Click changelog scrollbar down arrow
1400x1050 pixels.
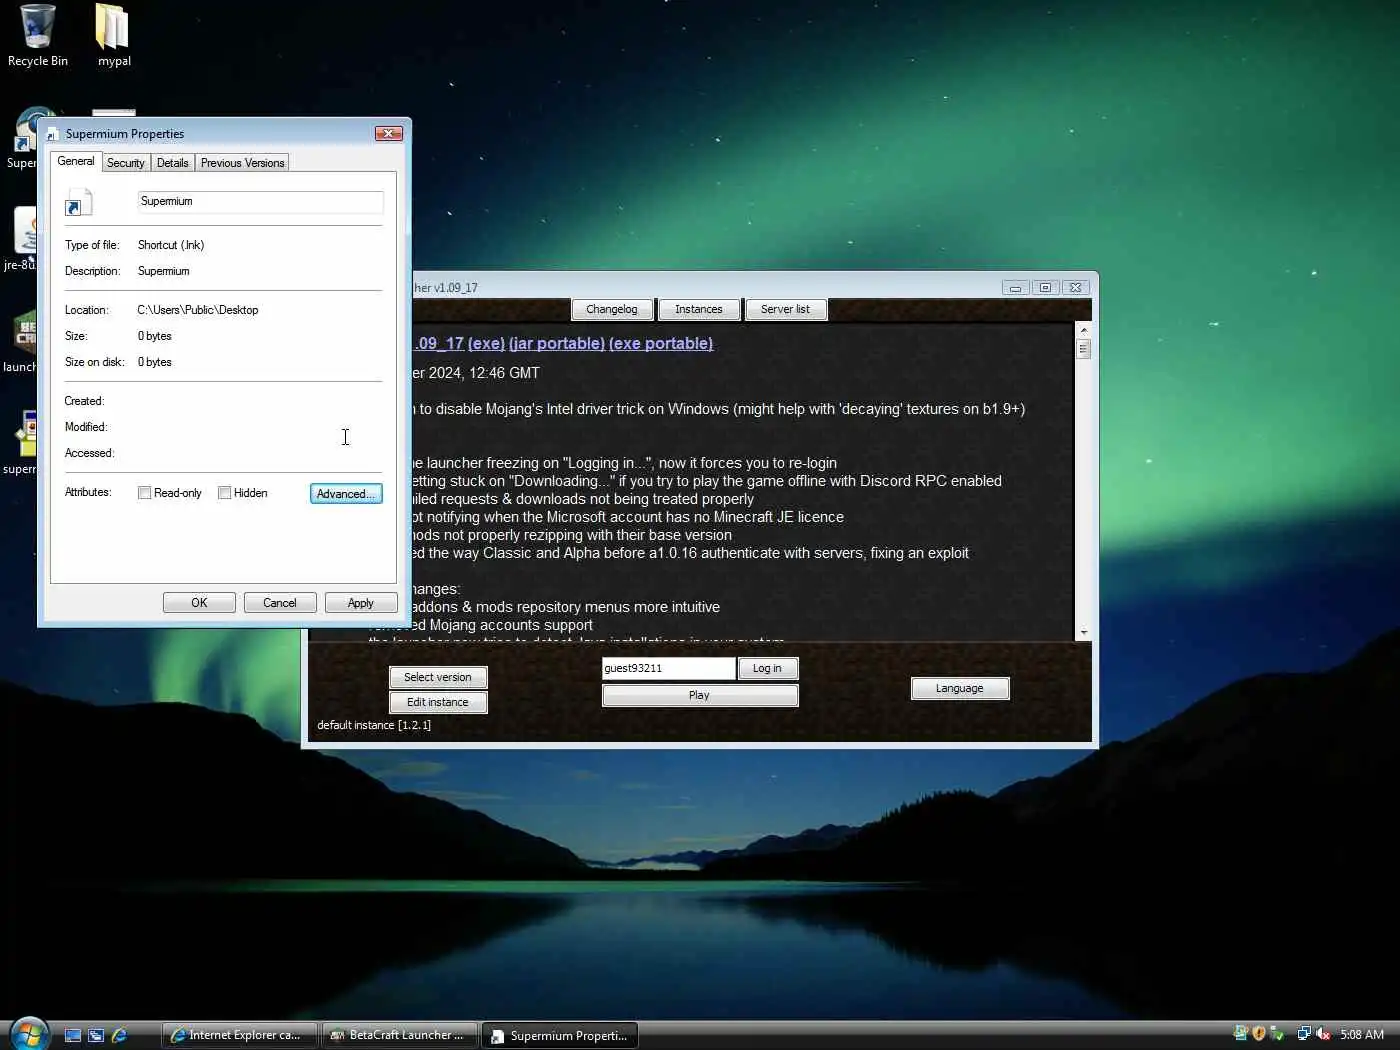point(1084,632)
